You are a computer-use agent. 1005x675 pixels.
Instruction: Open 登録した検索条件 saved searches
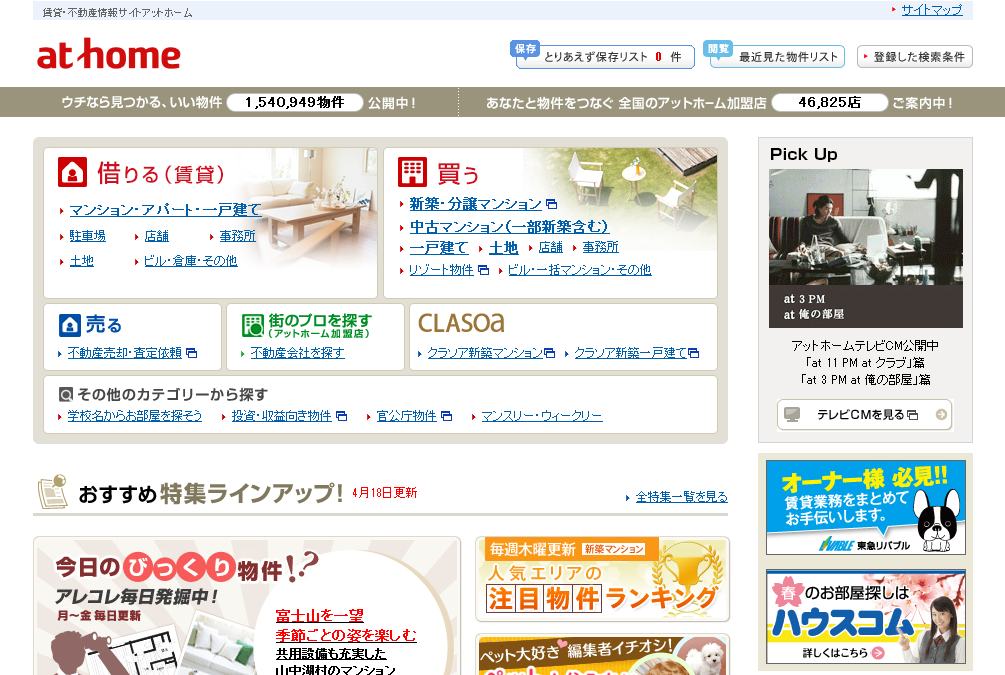(x=915, y=57)
